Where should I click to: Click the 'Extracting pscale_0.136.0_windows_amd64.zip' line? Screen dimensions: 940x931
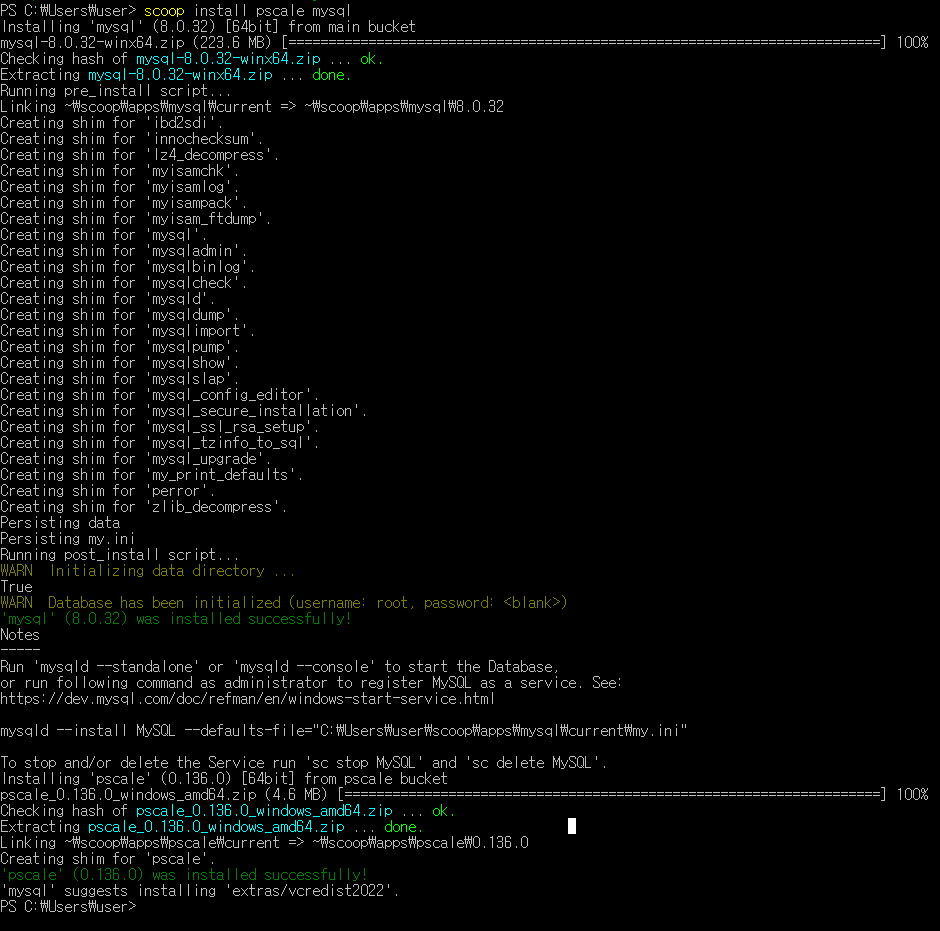(x=212, y=827)
